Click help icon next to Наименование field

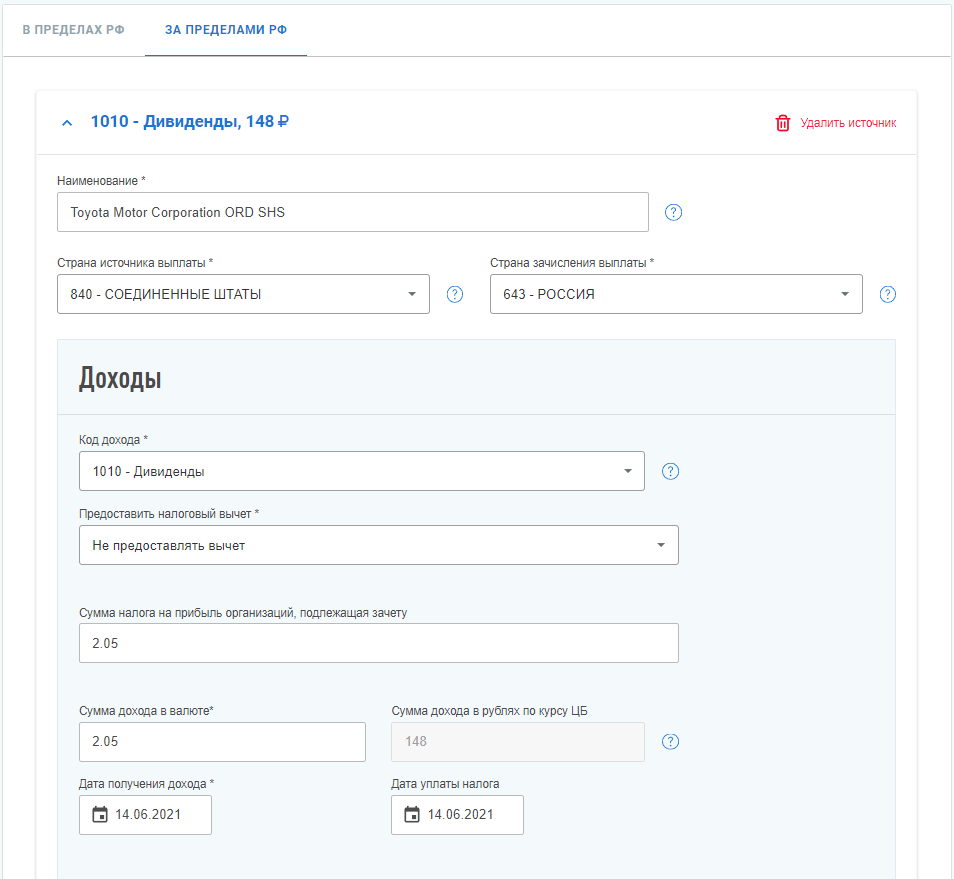pyautogui.click(x=673, y=212)
